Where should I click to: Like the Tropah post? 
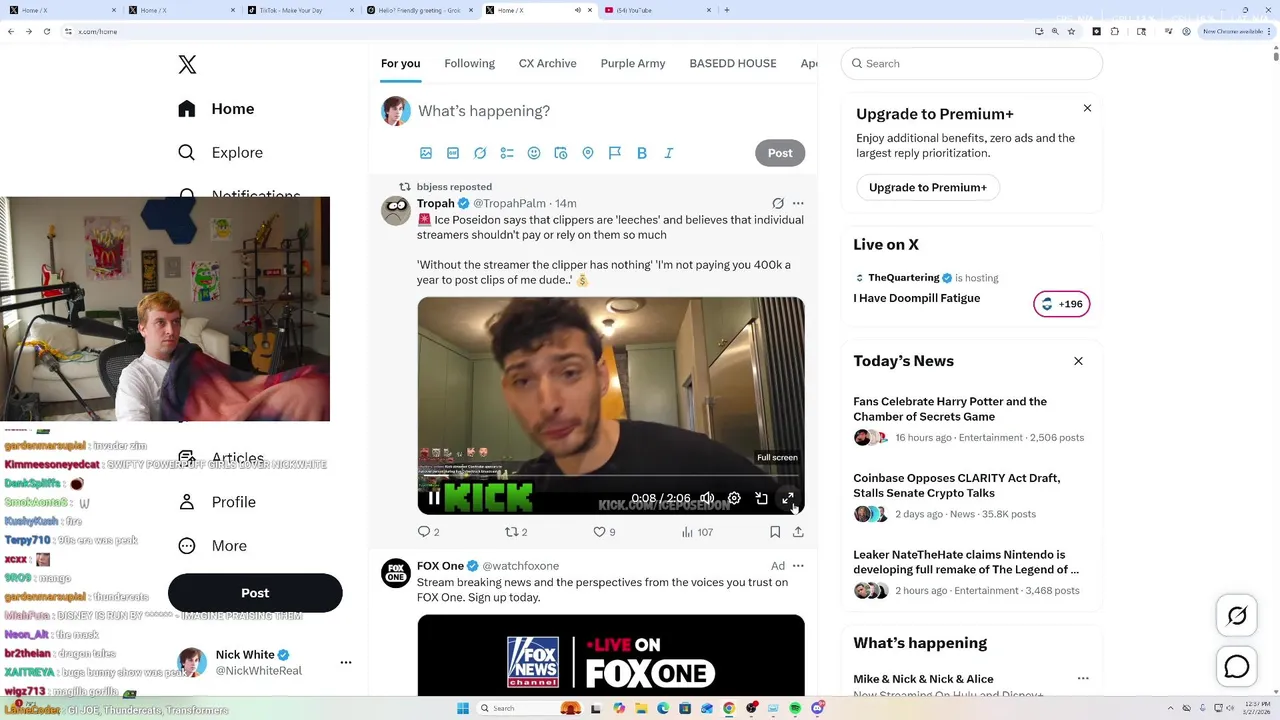click(x=604, y=532)
